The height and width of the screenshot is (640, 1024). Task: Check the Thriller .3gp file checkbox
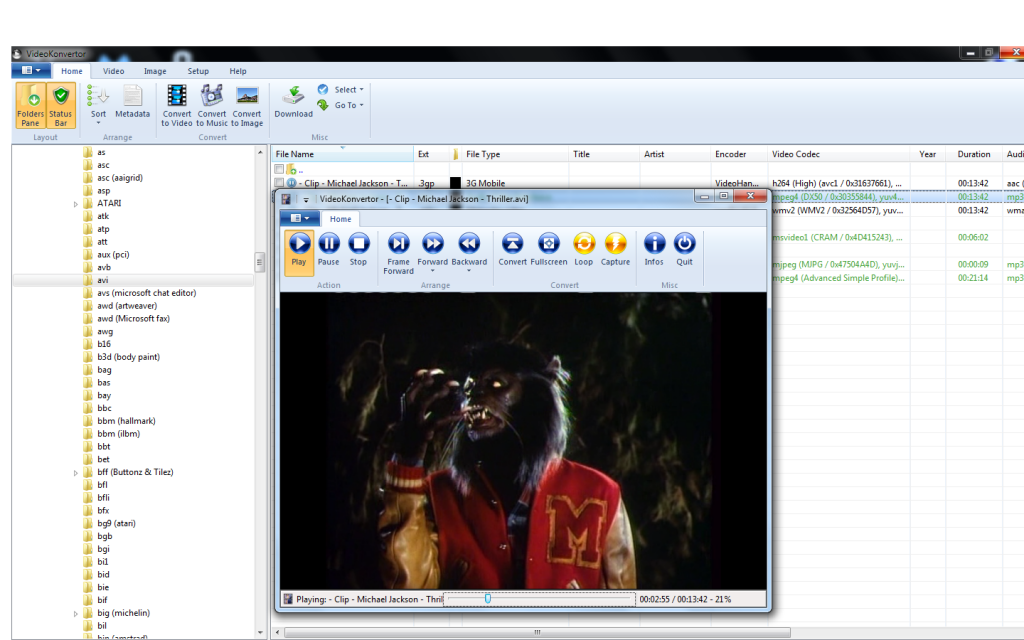279,184
